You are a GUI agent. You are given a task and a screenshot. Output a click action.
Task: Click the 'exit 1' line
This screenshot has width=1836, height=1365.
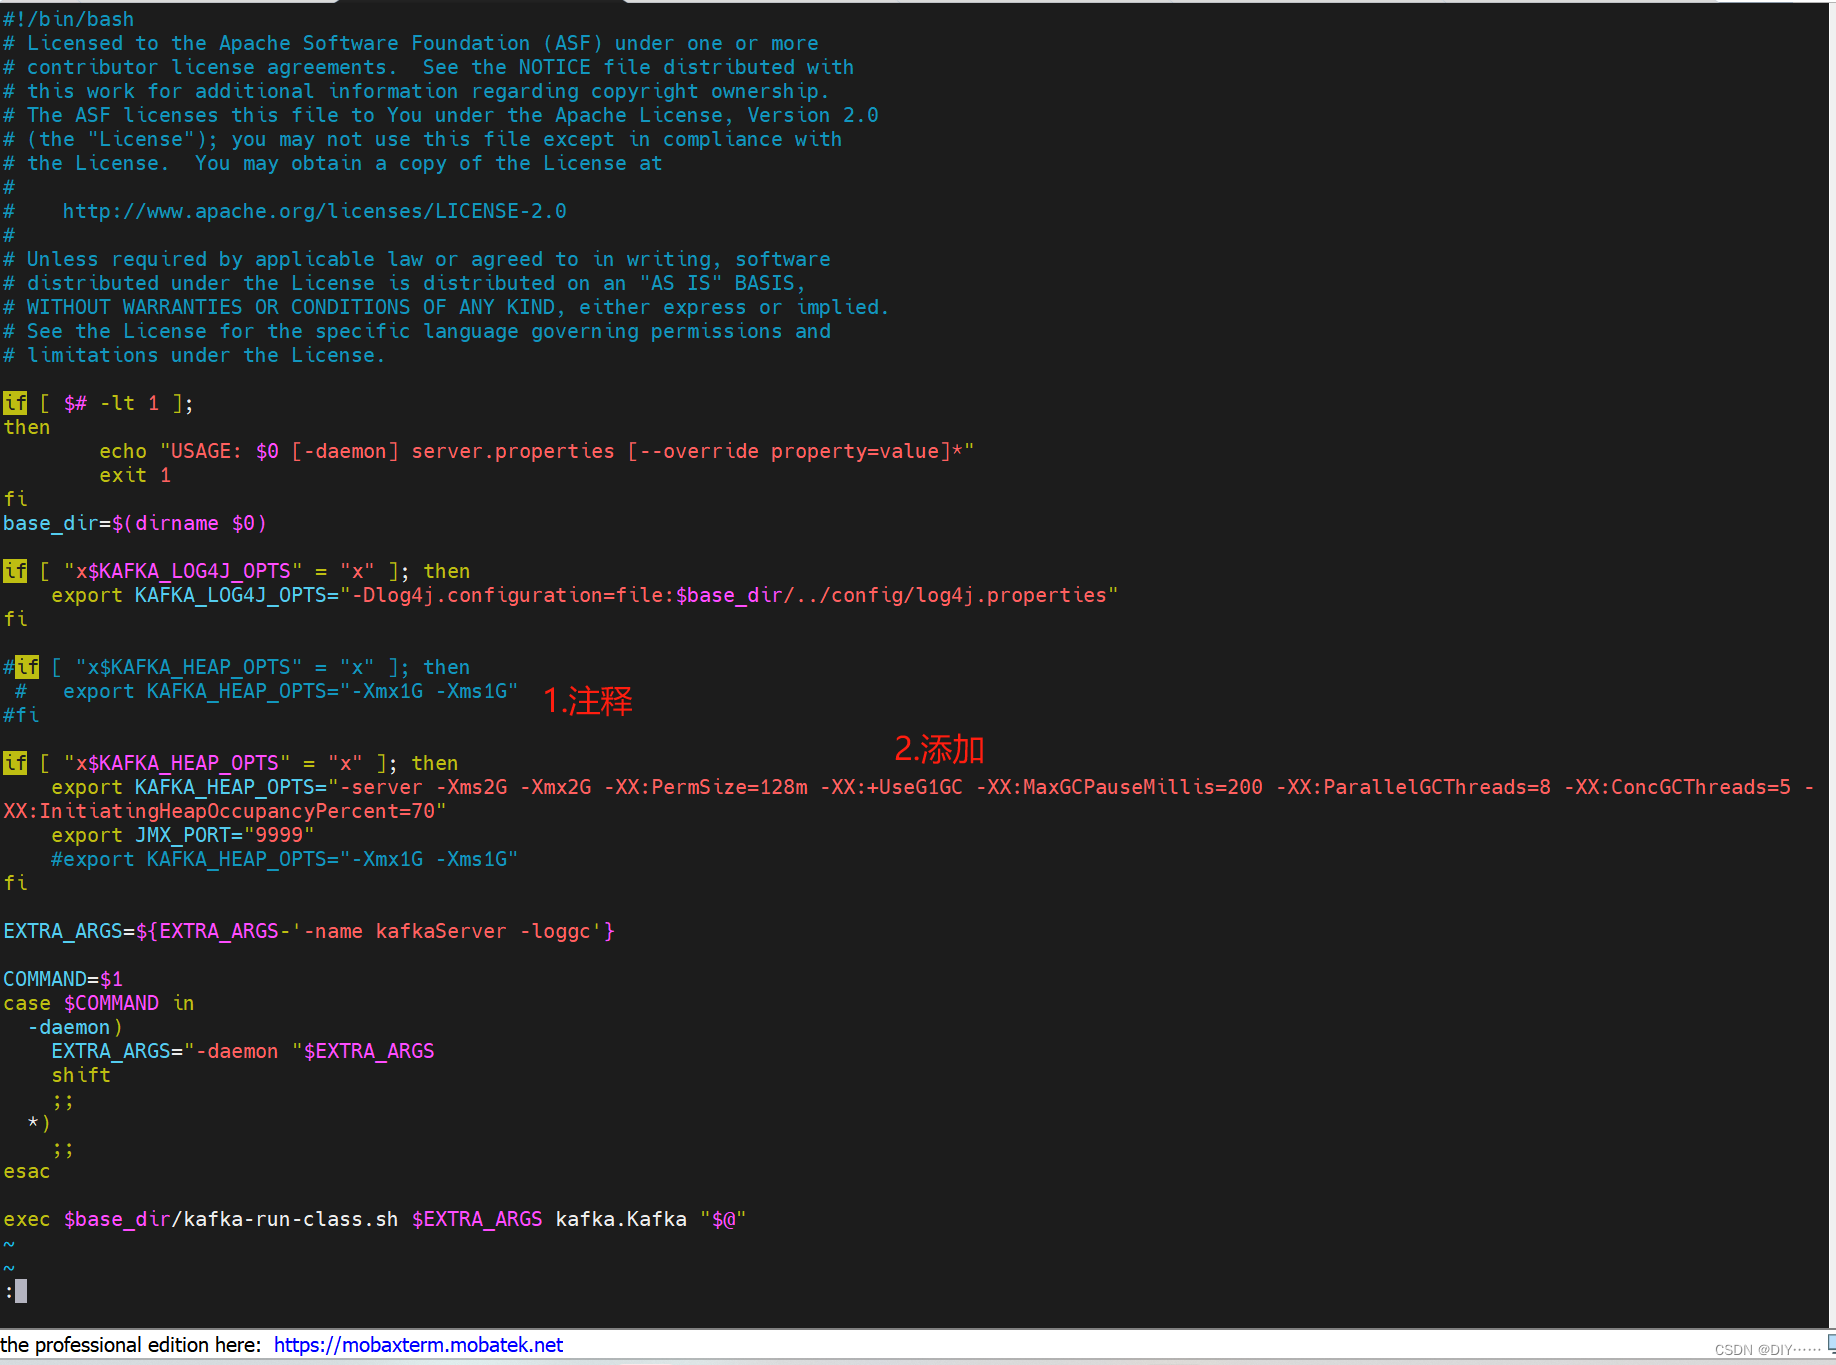tap(135, 475)
